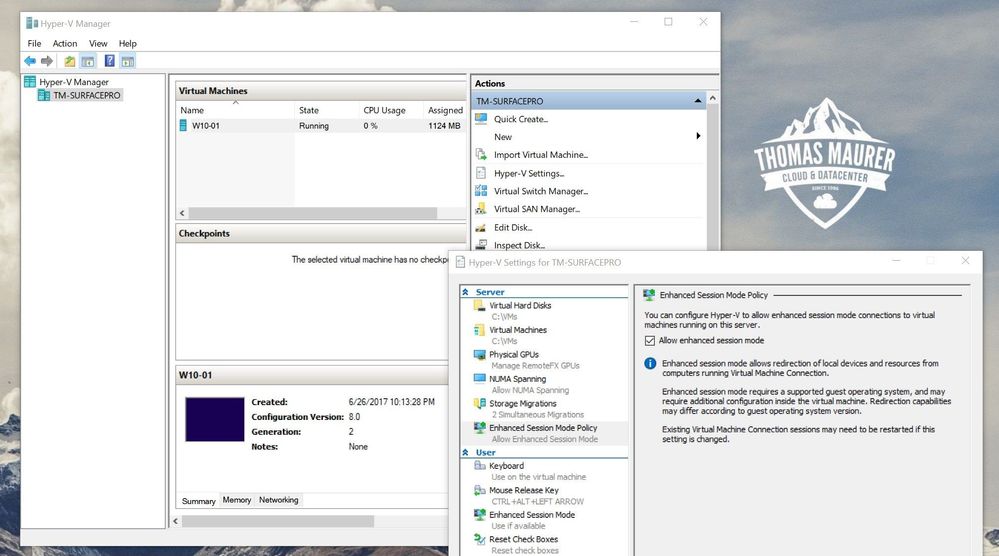Sort virtual machines by CPU Usage column
Screen dimensions: 999x556
click(392, 110)
